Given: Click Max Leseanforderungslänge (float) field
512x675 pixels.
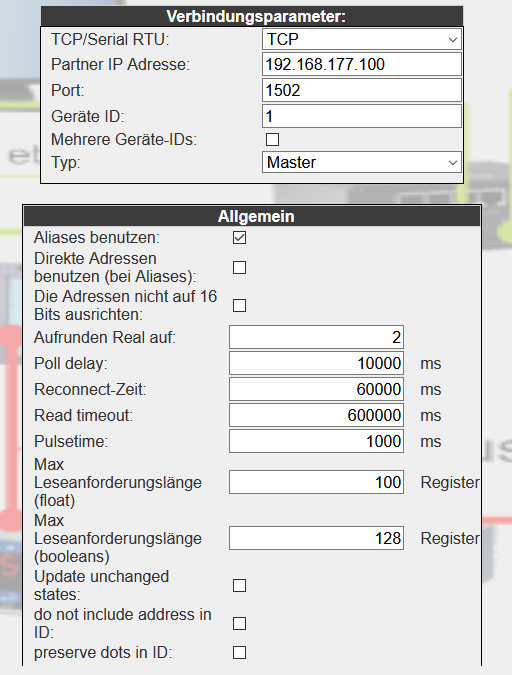Looking at the screenshot, I should click(x=316, y=482).
